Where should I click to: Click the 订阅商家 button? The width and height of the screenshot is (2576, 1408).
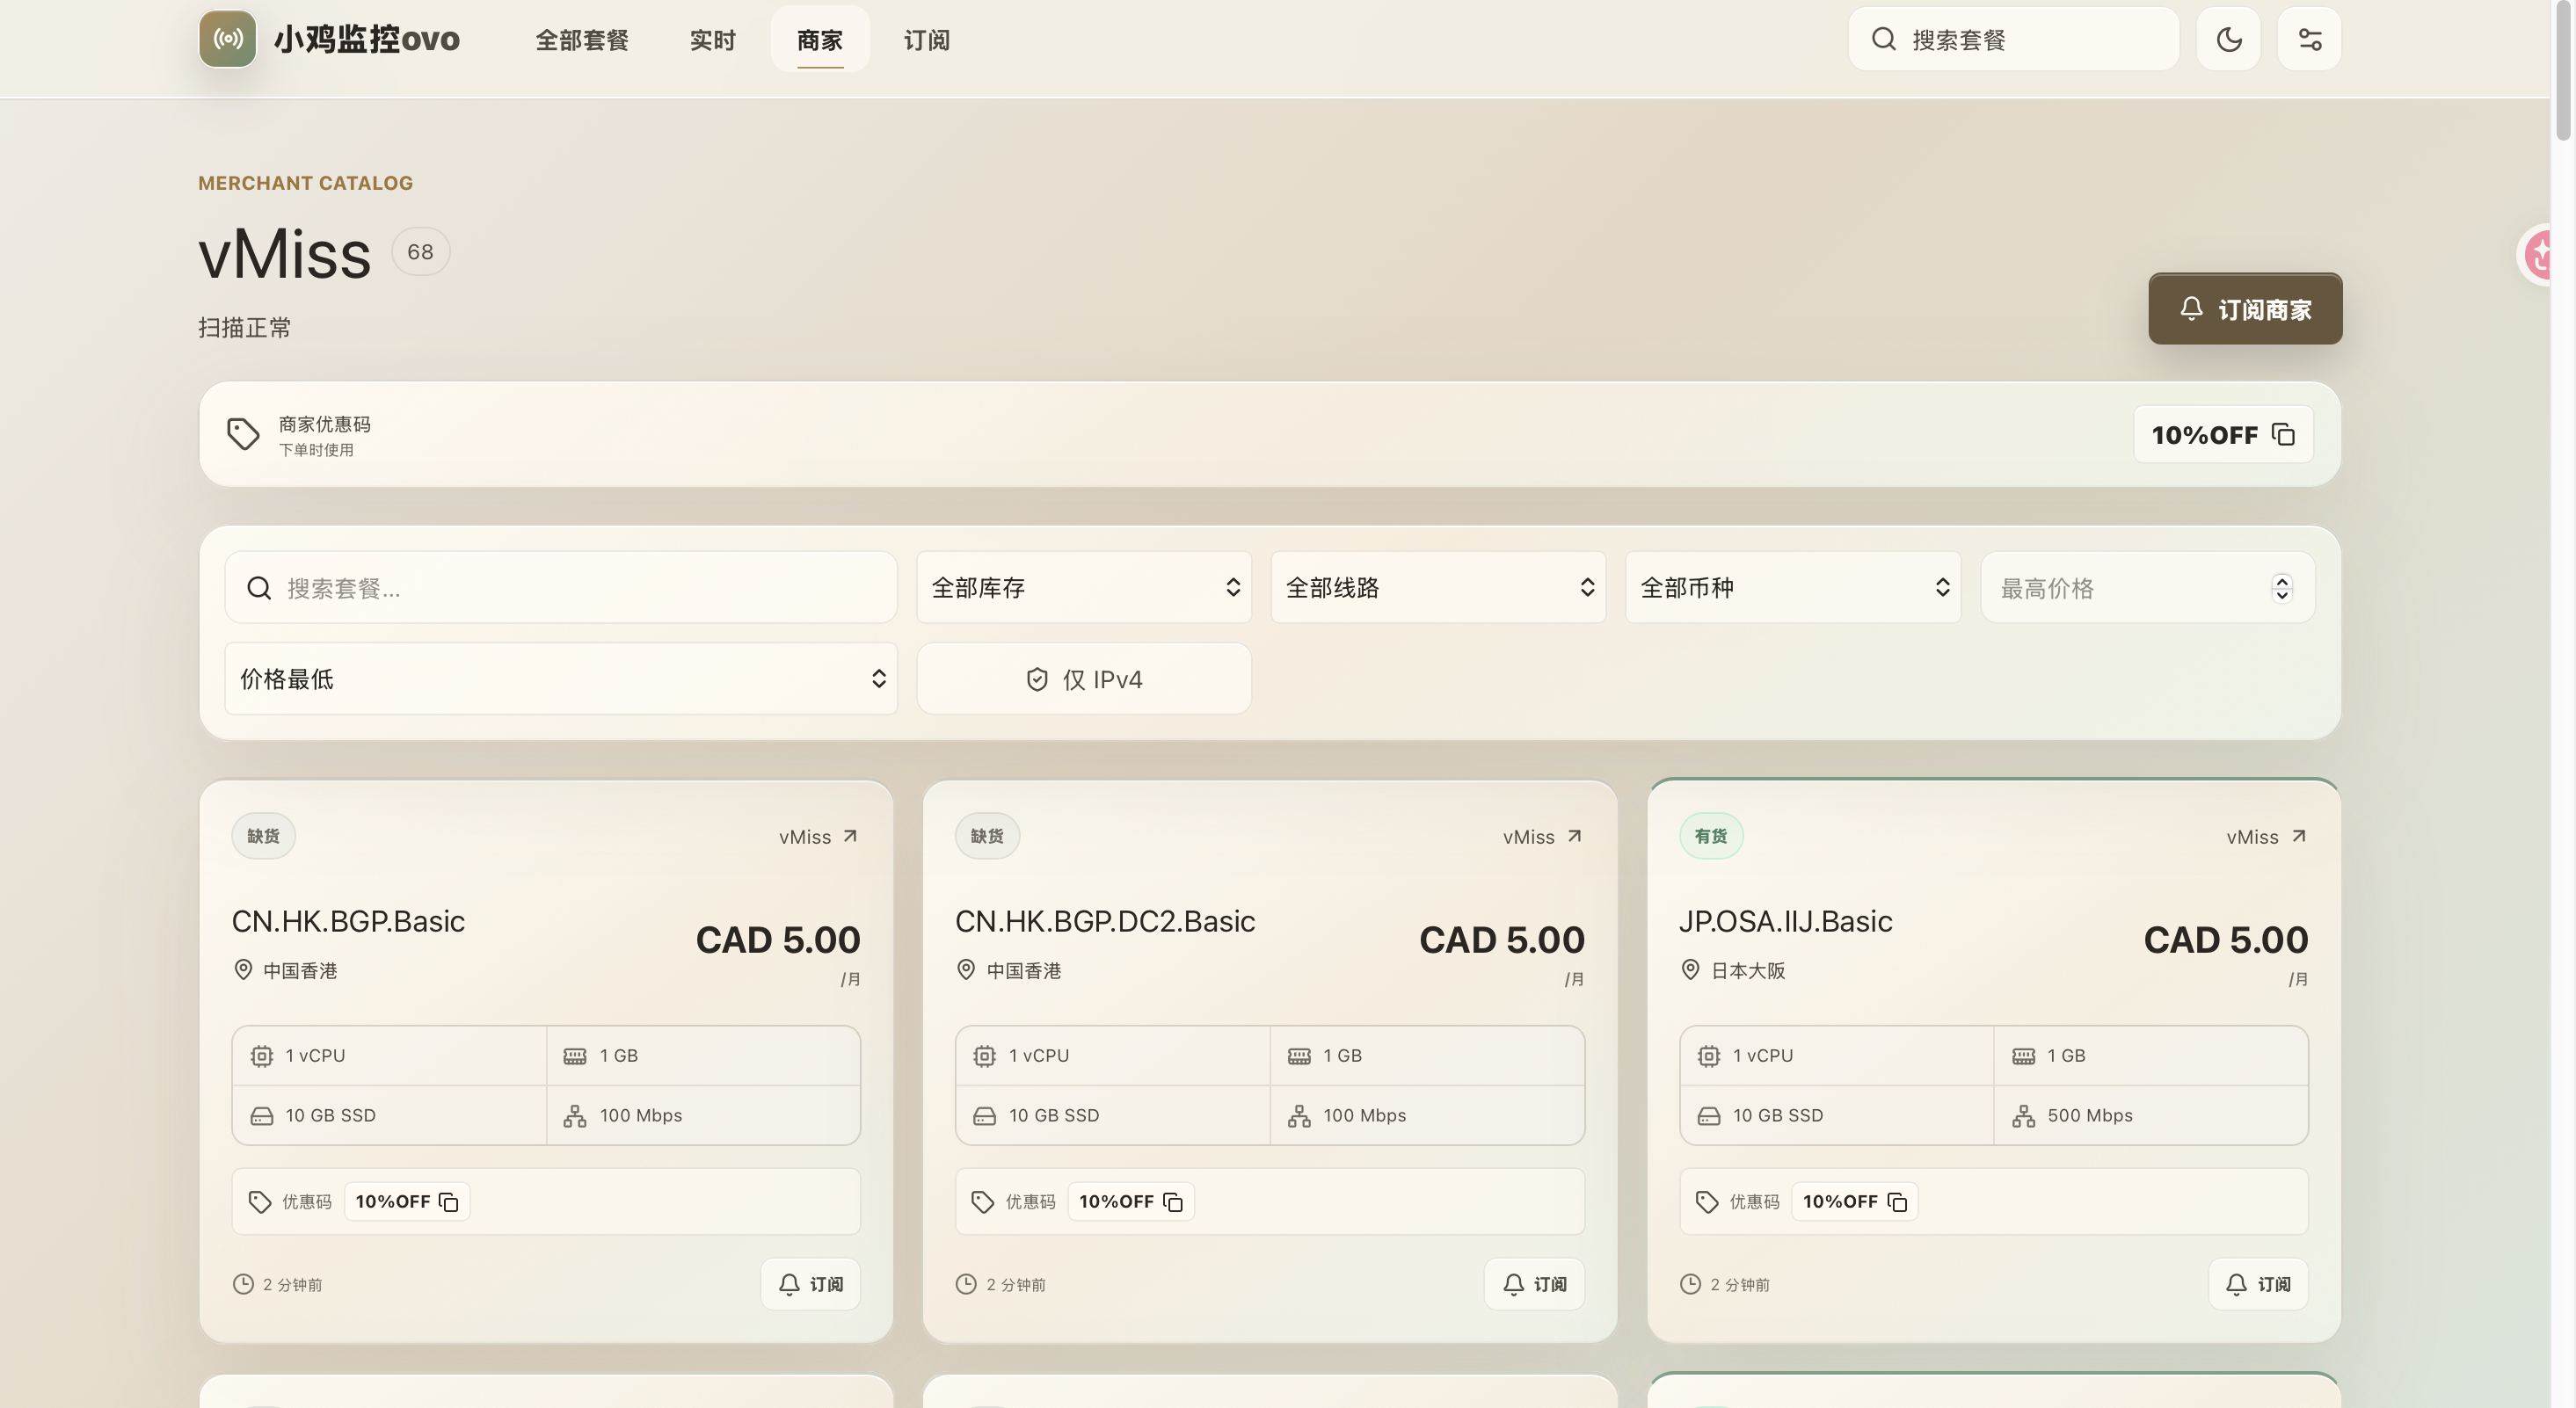coord(2245,309)
